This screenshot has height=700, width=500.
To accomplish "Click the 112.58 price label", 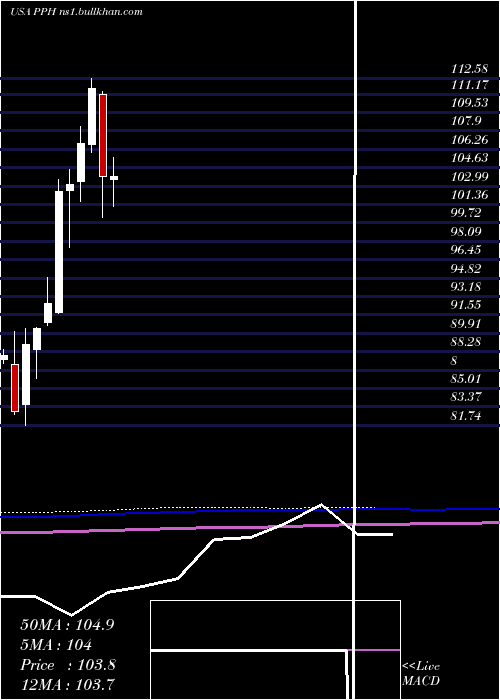I will pos(470,69).
